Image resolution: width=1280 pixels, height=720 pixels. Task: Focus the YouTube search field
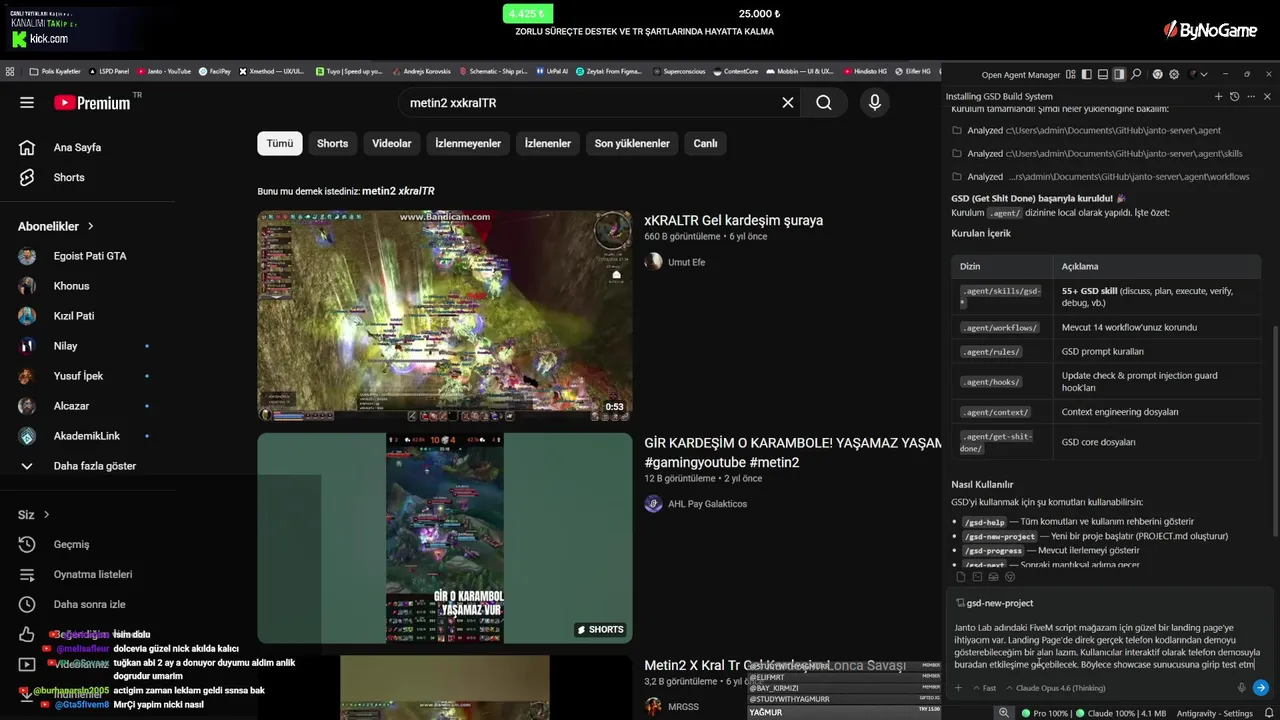(x=590, y=103)
